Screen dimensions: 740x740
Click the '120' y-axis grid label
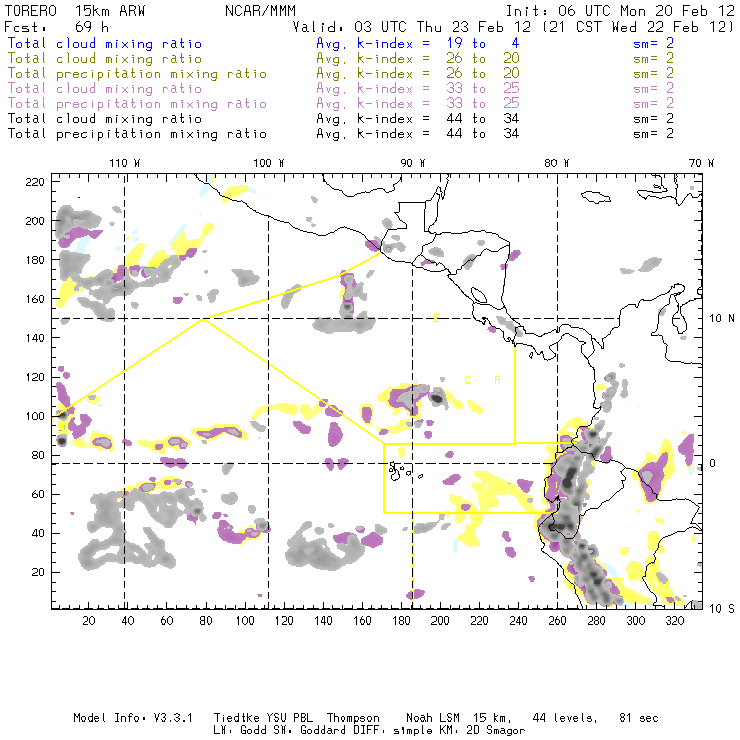click(x=35, y=377)
